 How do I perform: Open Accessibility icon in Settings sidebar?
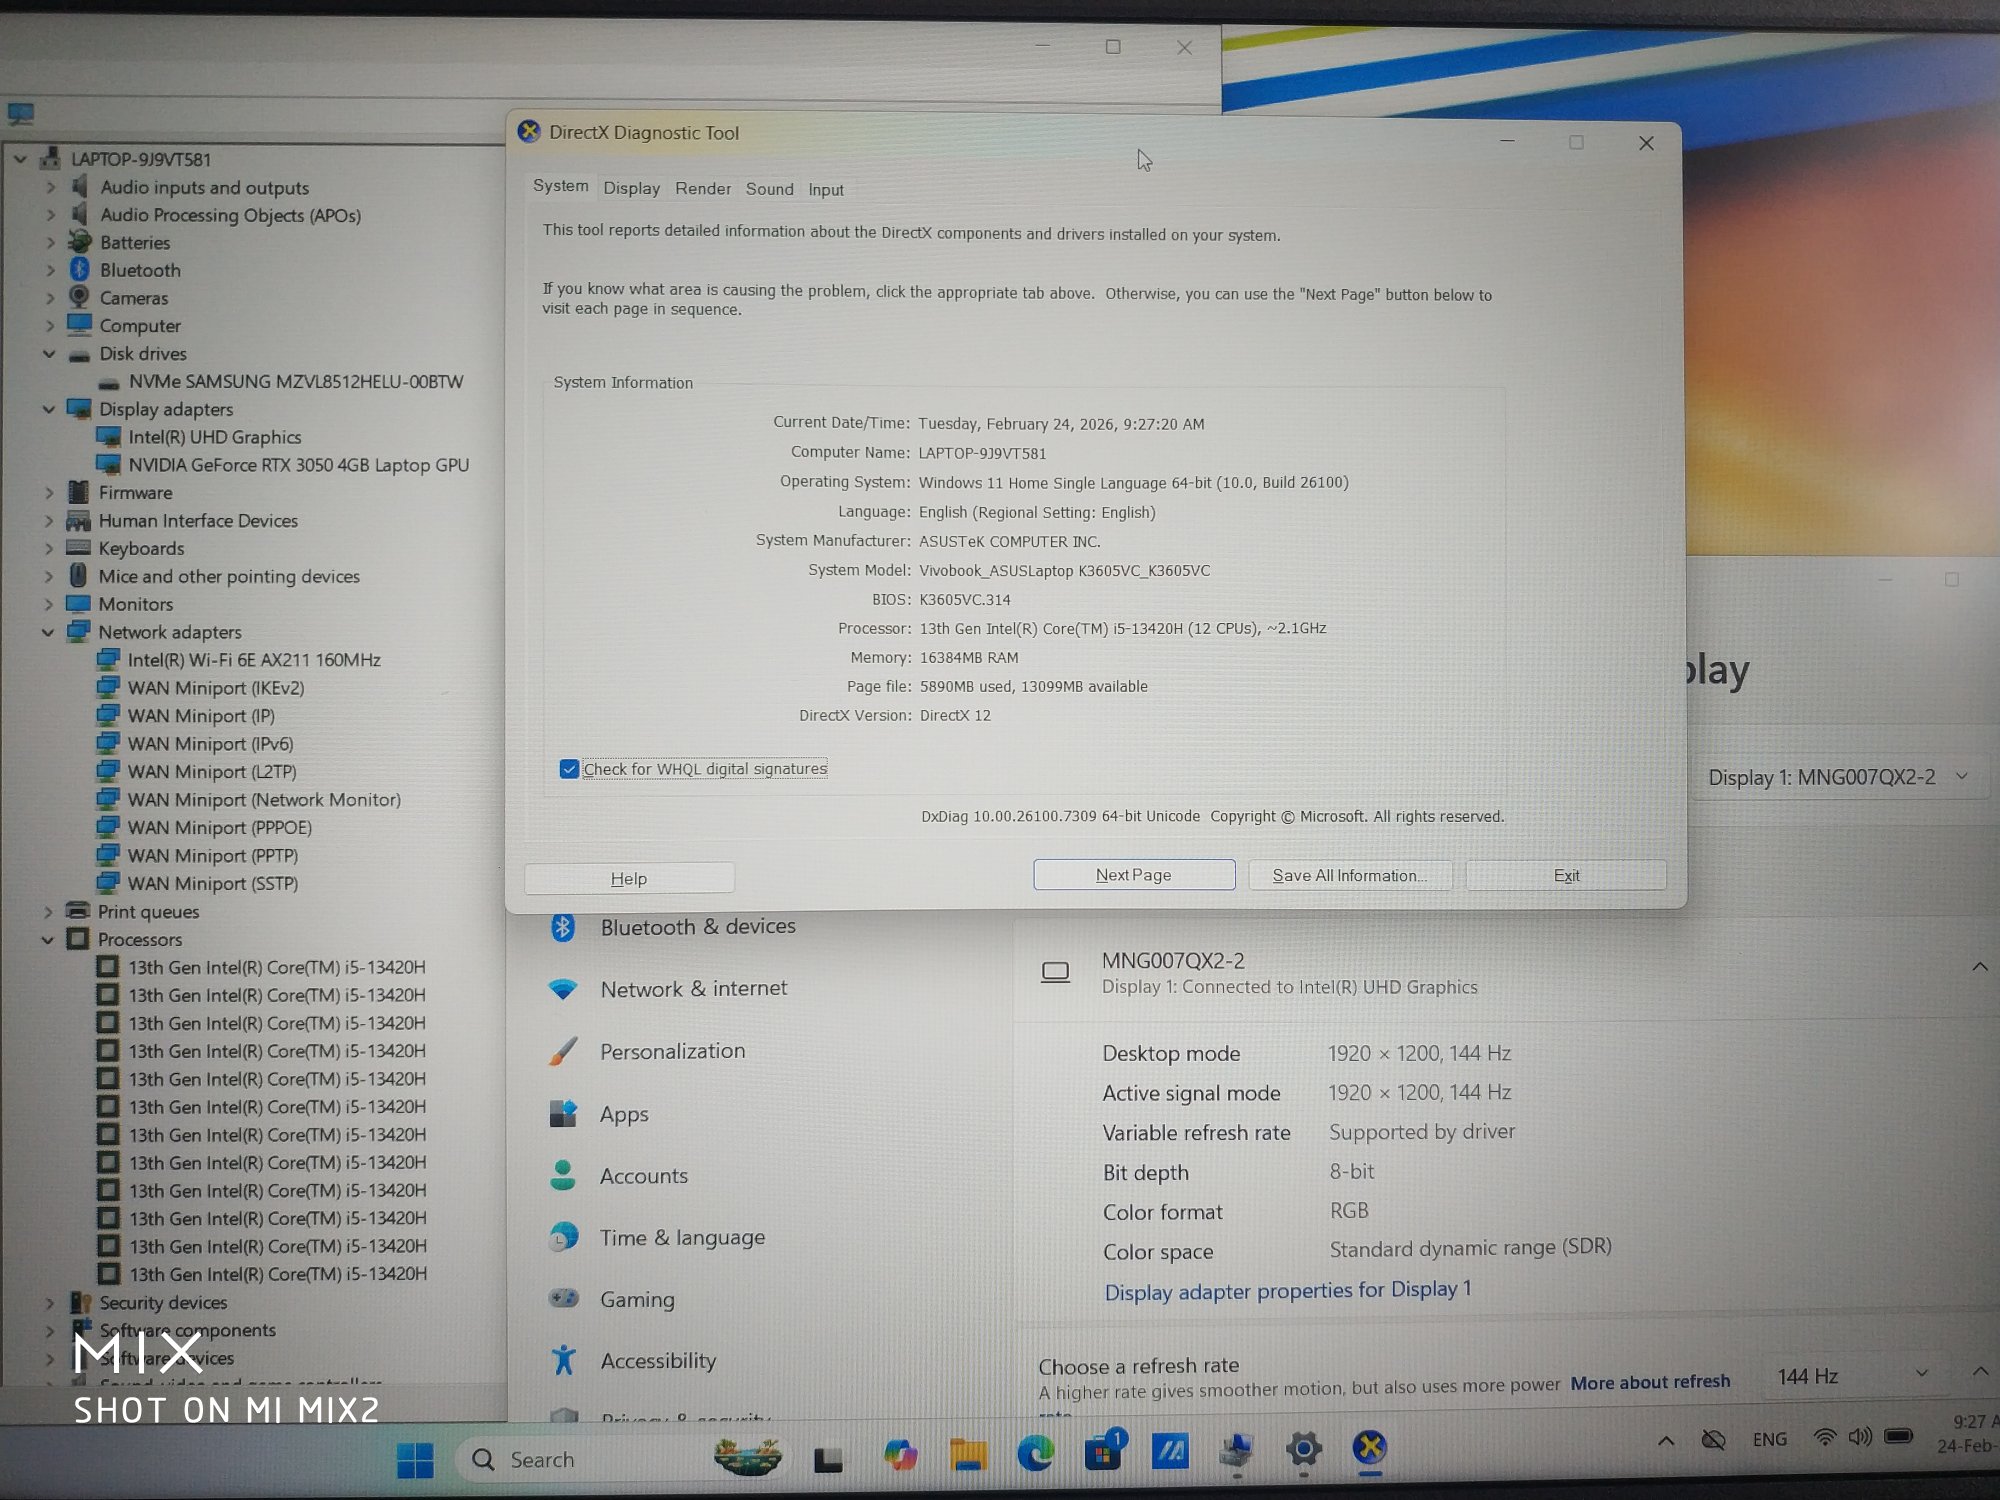(x=563, y=1360)
